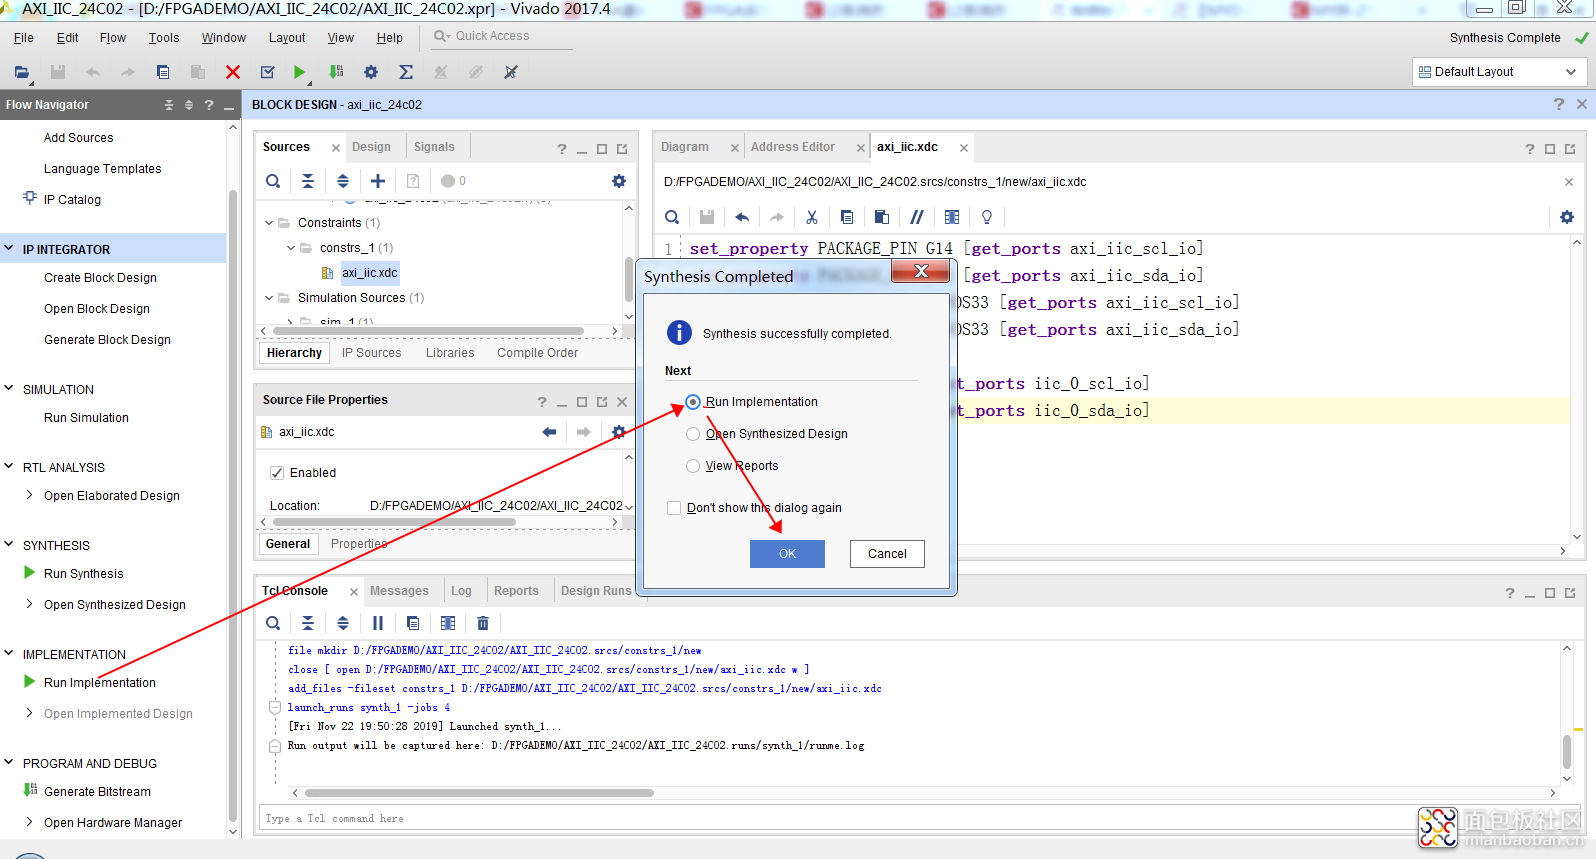Select the Run Implementation radio option
This screenshot has width=1596, height=859.
point(693,402)
